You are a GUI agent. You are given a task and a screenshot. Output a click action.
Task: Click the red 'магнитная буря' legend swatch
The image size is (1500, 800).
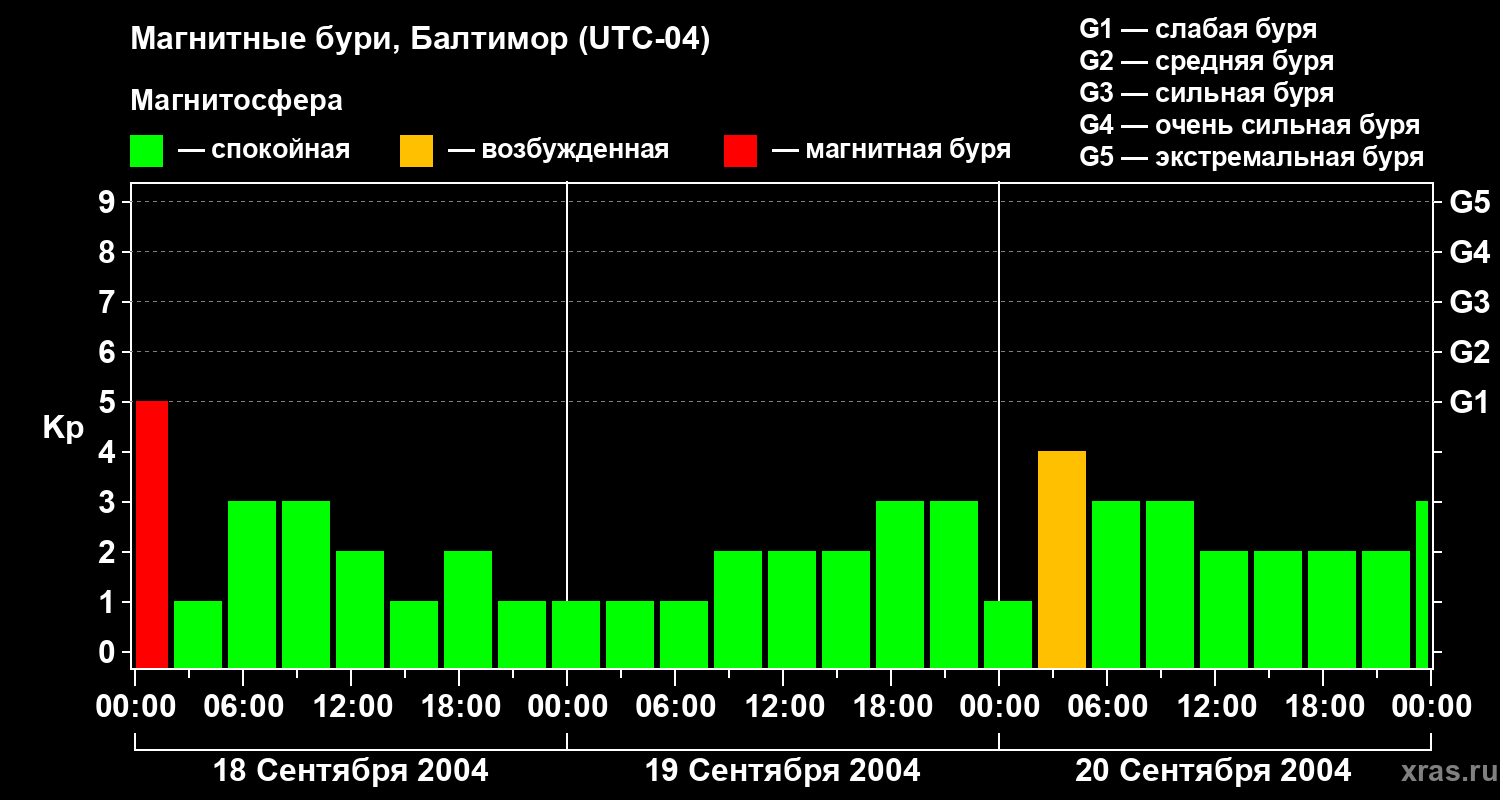[740, 151]
